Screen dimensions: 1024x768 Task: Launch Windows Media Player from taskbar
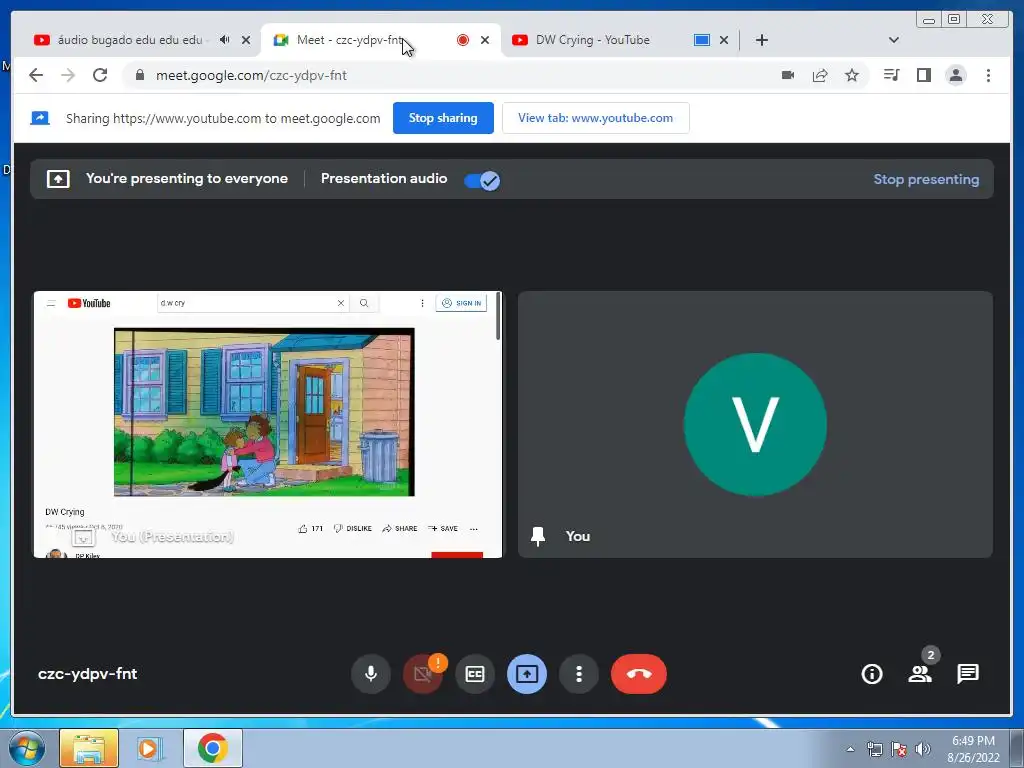(150, 748)
